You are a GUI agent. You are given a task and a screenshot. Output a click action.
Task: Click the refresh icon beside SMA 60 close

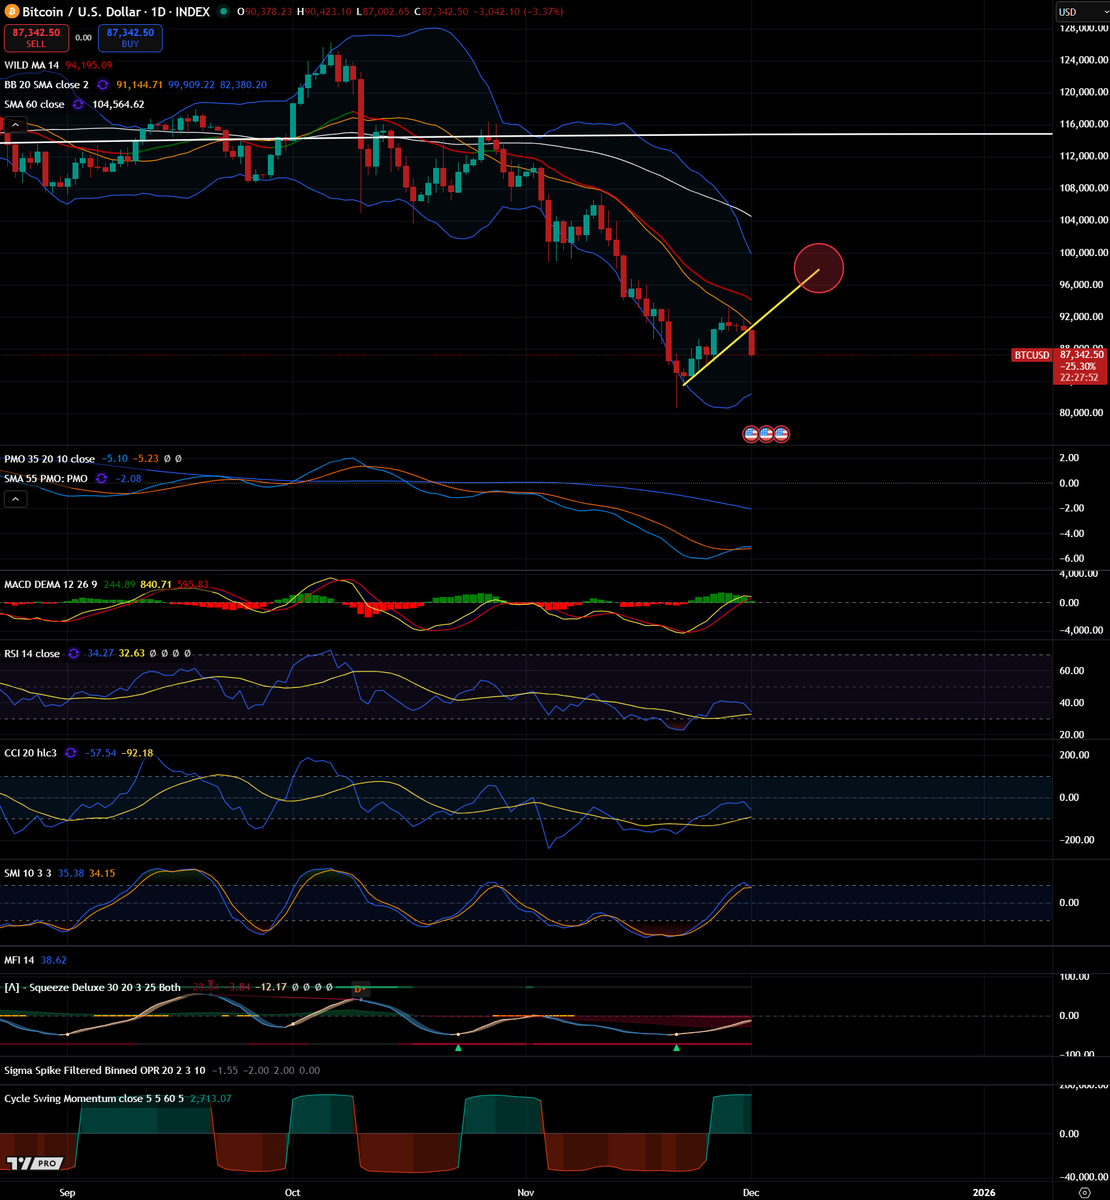click(x=77, y=104)
